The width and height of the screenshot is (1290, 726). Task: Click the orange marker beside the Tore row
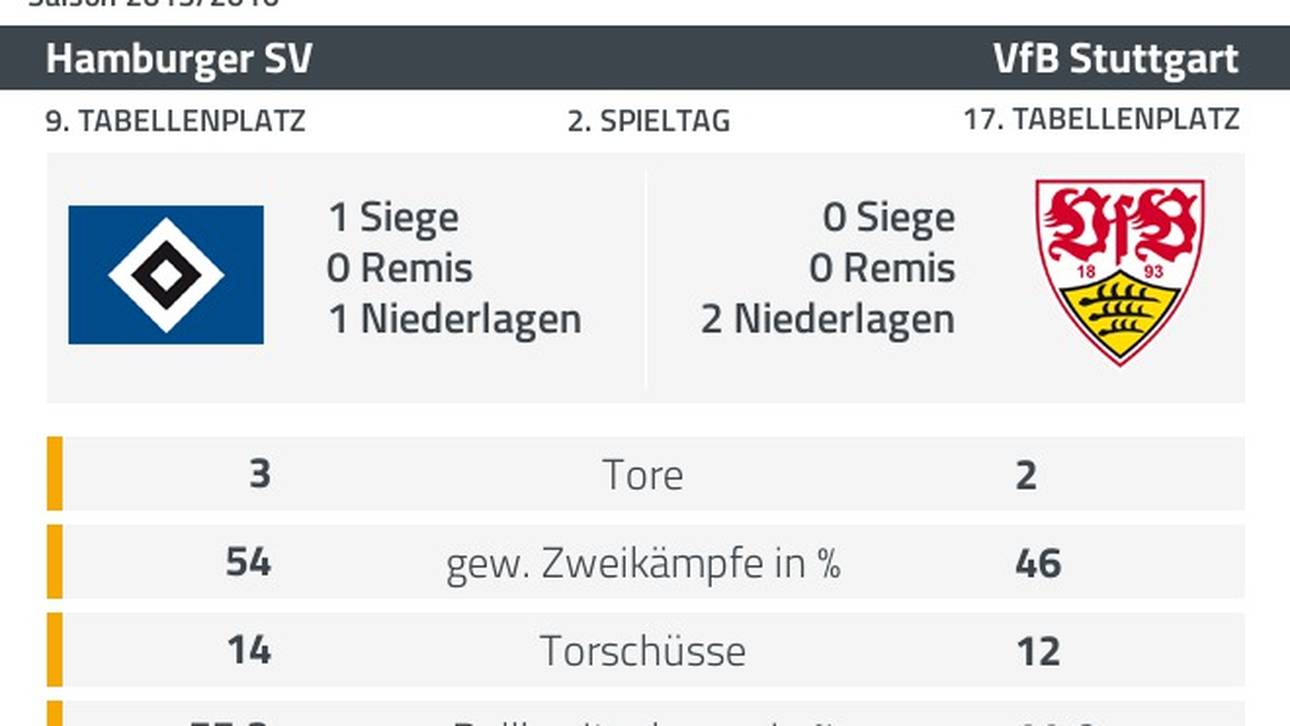tap(55, 473)
